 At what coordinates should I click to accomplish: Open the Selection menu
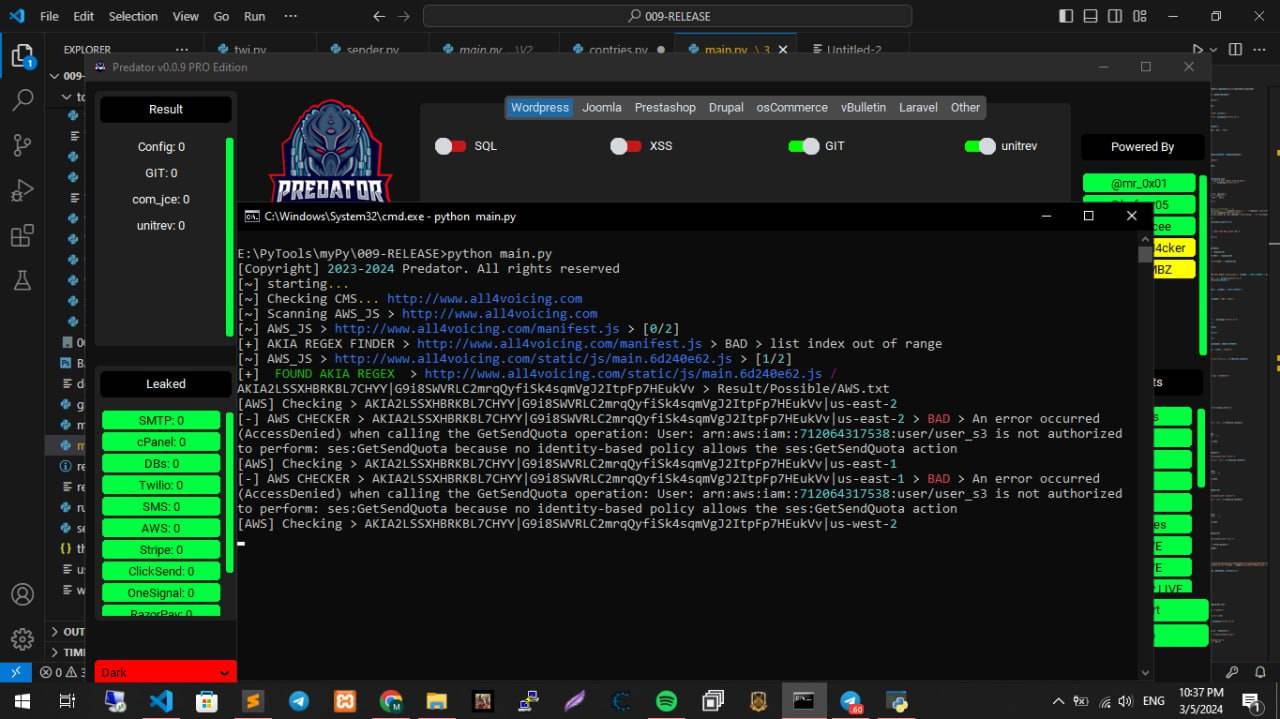(x=133, y=16)
